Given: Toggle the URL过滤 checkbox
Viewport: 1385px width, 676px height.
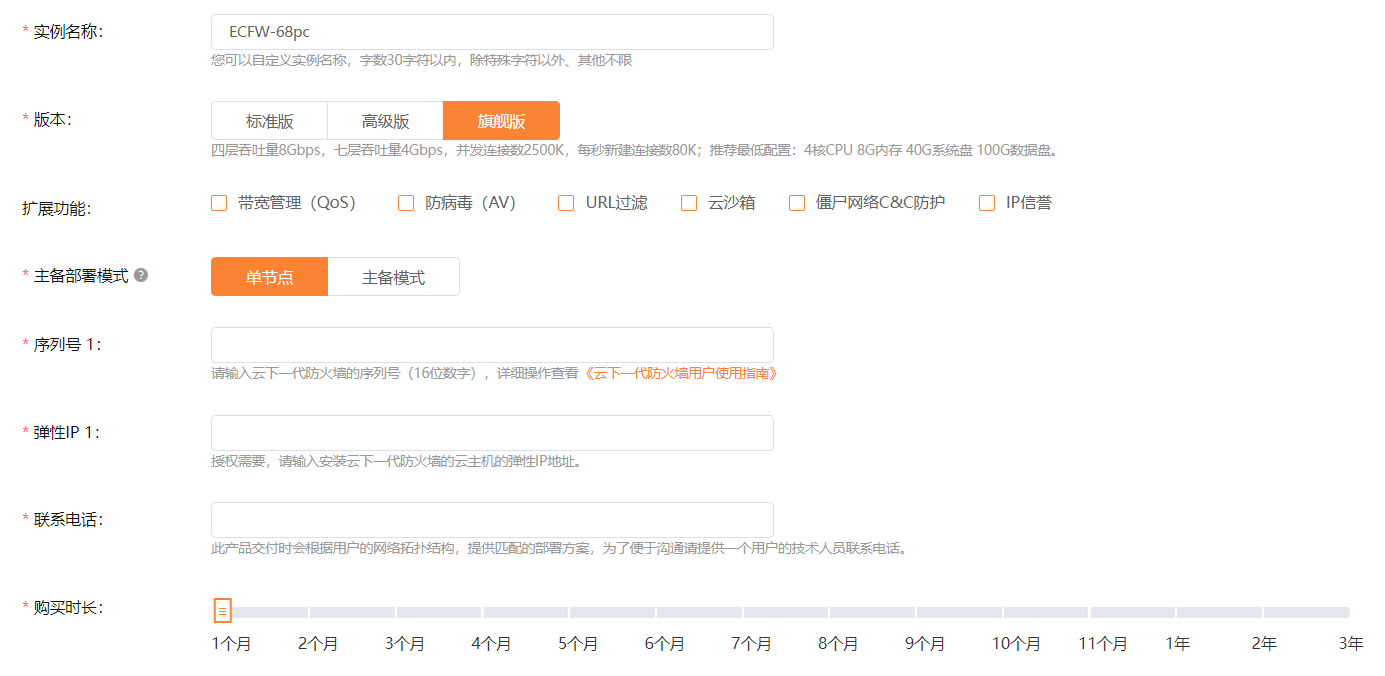Looking at the screenshot, I should [x=566, y=203].
